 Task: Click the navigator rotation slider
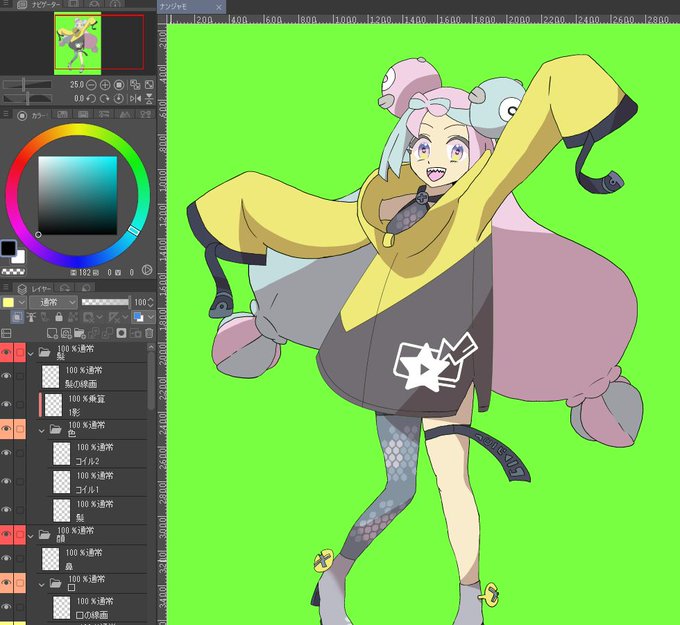[27, 99]
